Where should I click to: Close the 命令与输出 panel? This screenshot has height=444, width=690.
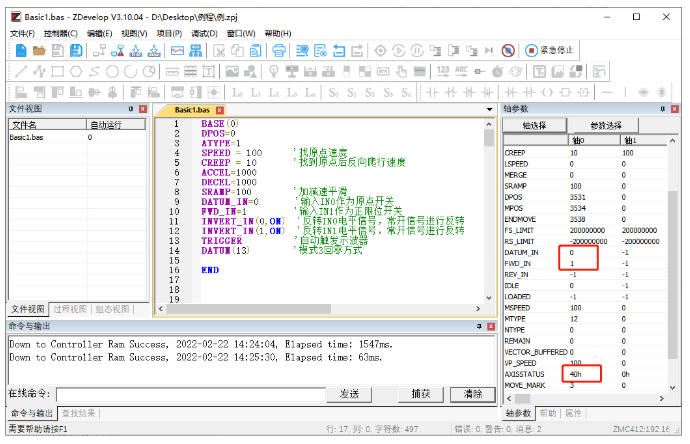(491, 326)
